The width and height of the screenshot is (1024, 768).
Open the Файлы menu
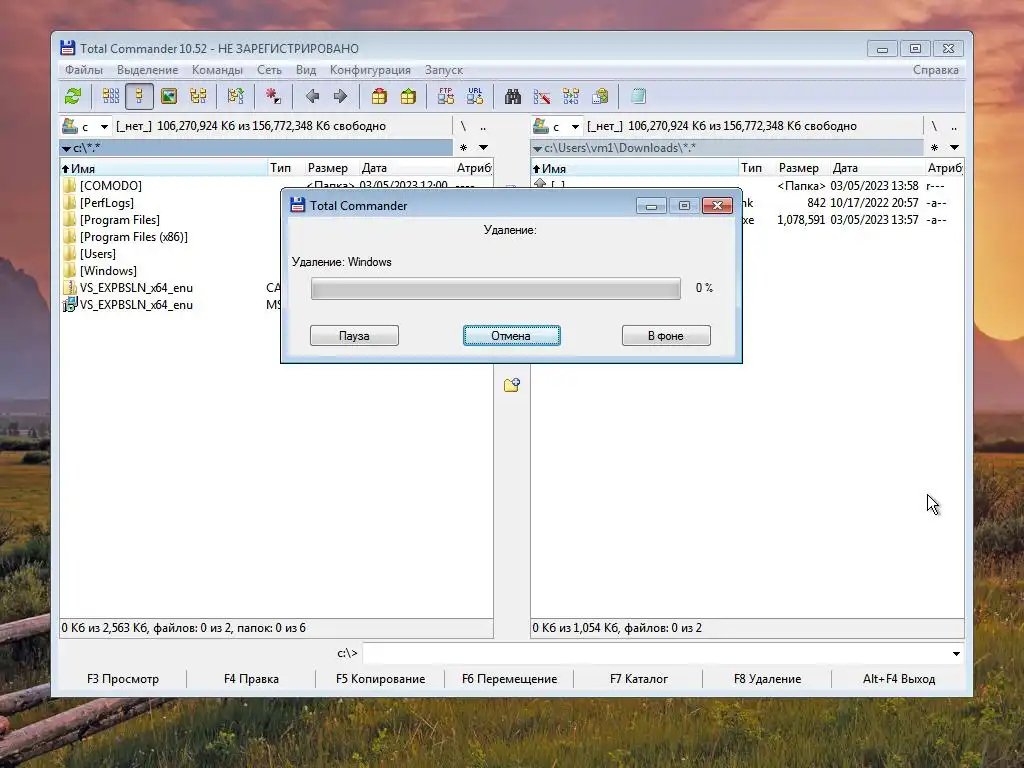[84, 70]
